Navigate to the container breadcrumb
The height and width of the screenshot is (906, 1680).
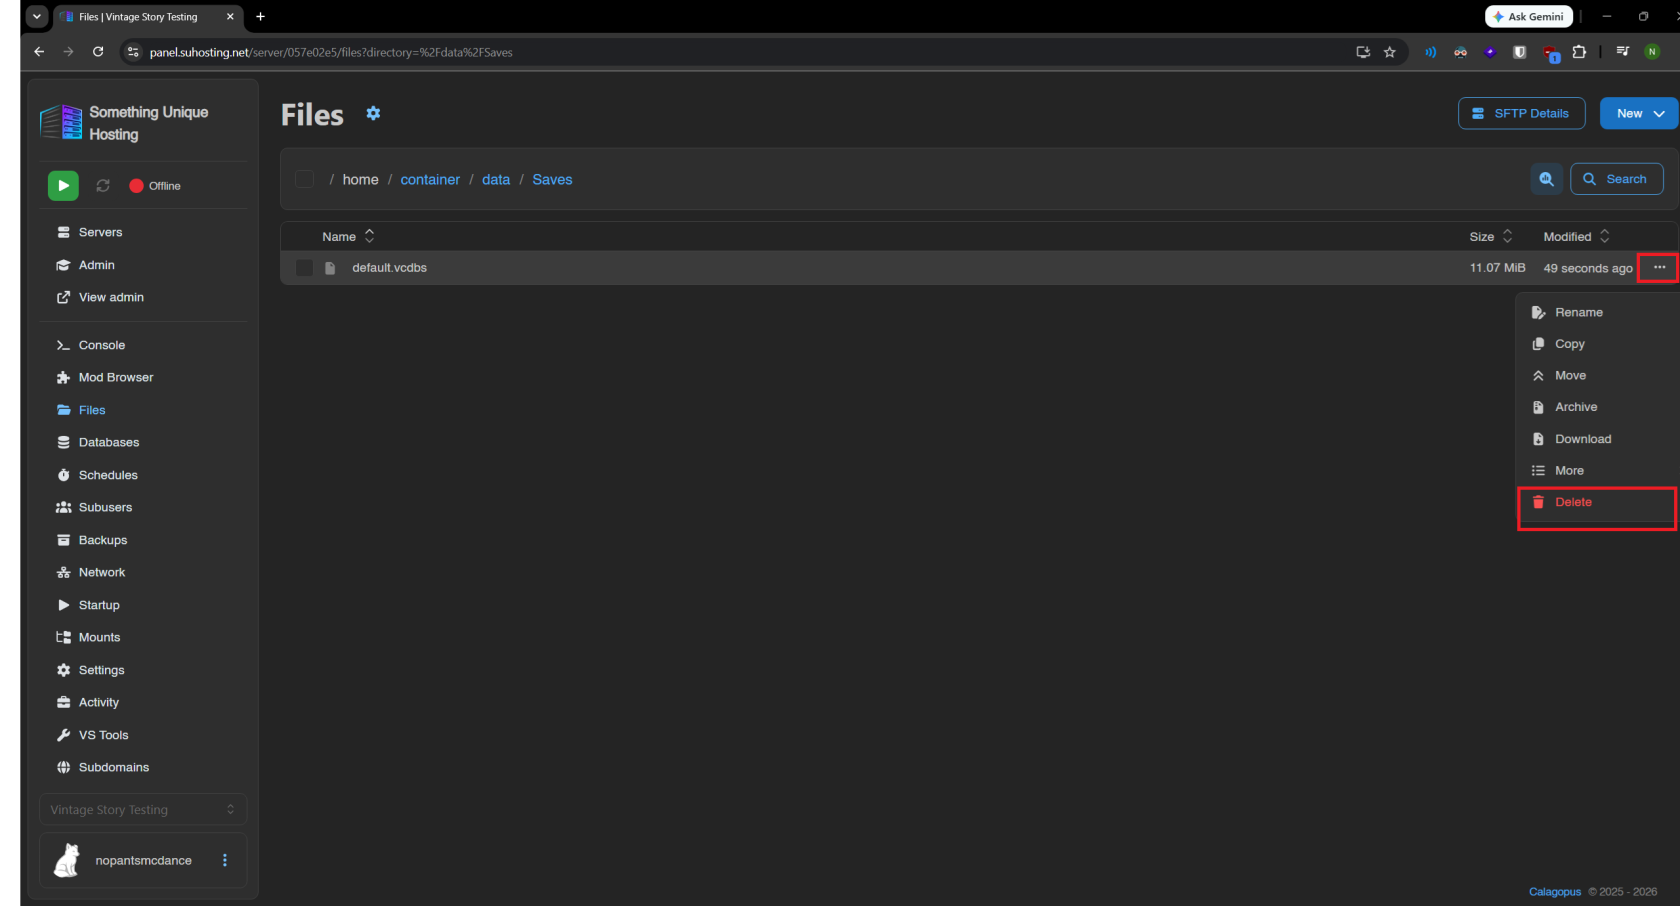pos(430,180)
